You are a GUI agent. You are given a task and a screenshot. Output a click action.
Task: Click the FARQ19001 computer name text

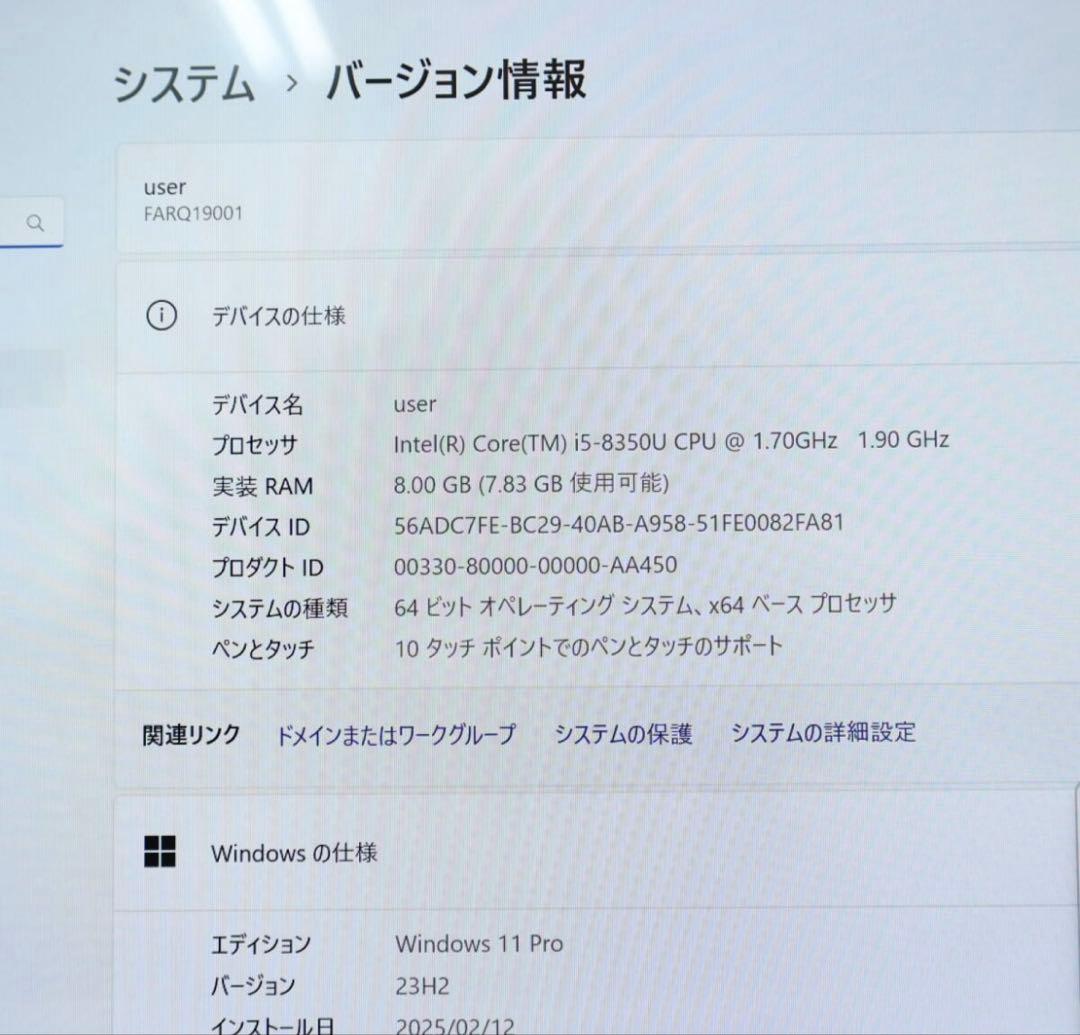tap(194, 213)
